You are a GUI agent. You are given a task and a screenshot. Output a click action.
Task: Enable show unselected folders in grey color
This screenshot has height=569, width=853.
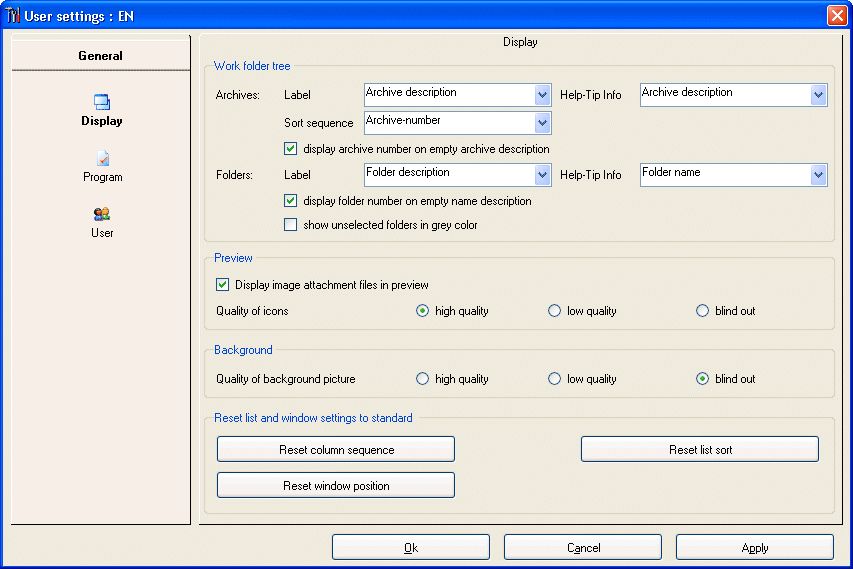290,225
